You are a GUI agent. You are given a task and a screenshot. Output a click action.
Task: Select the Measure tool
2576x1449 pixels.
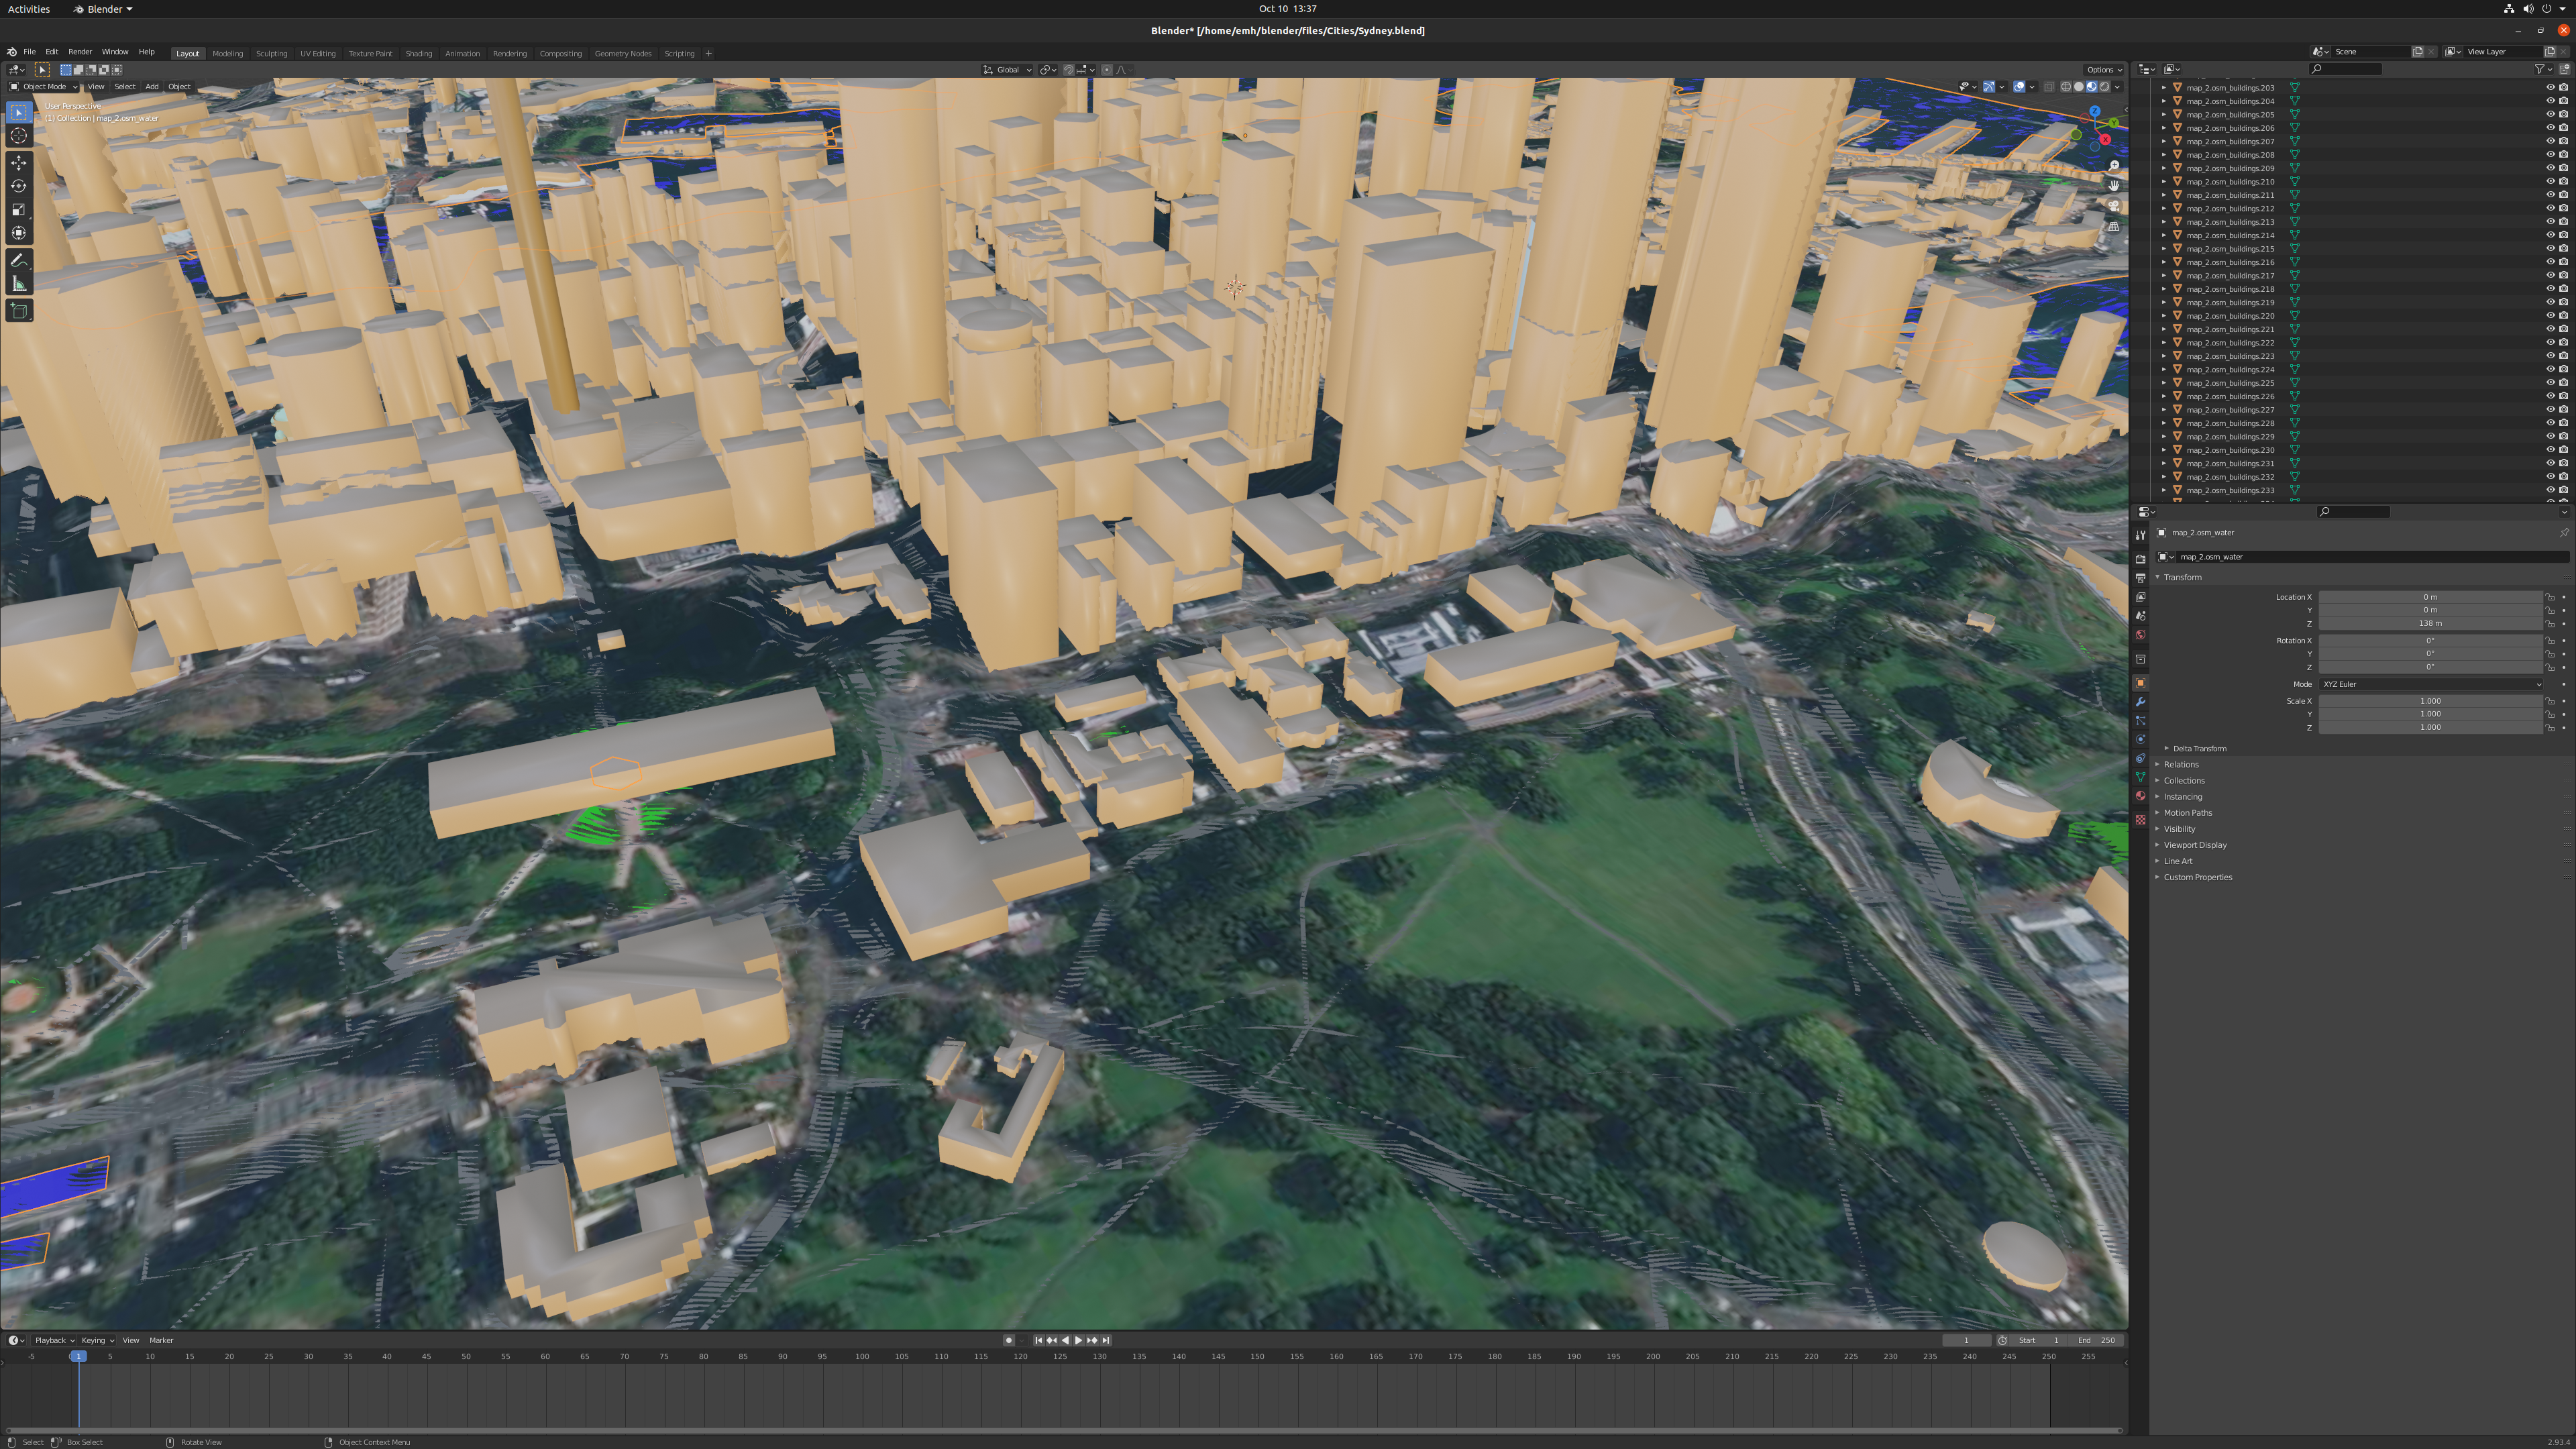point(19,284)
